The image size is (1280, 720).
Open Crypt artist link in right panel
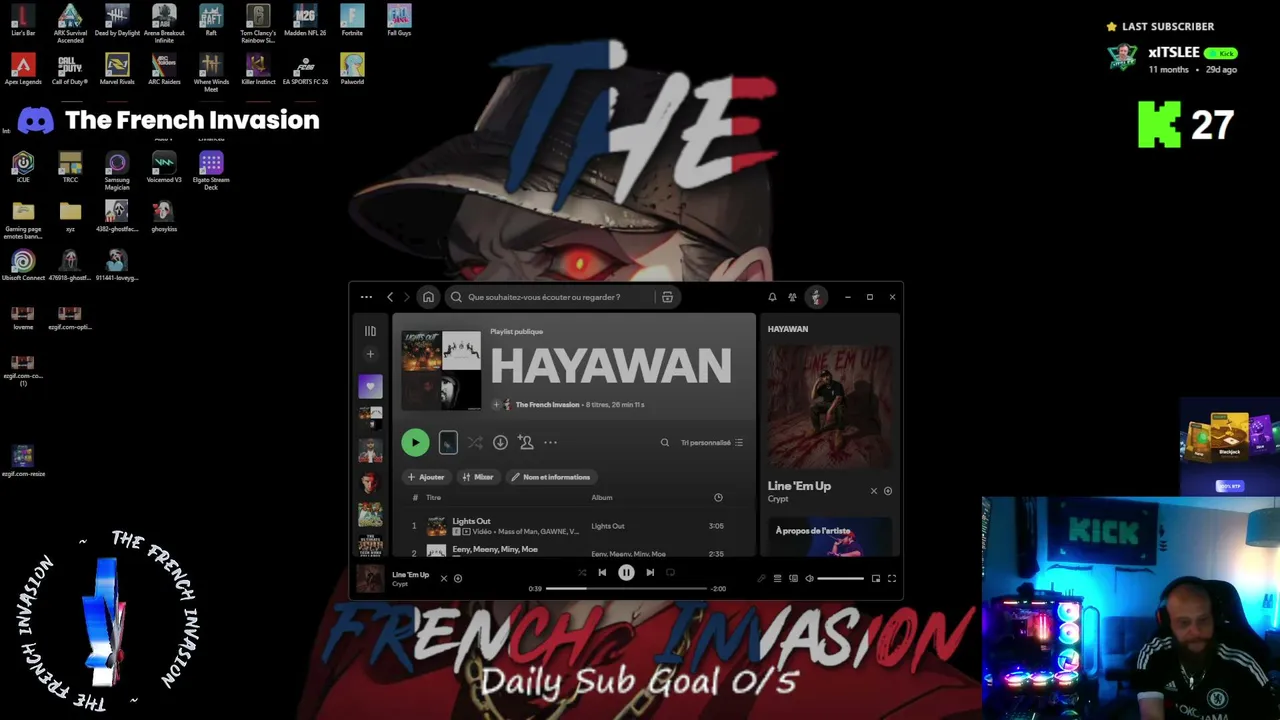778,499
